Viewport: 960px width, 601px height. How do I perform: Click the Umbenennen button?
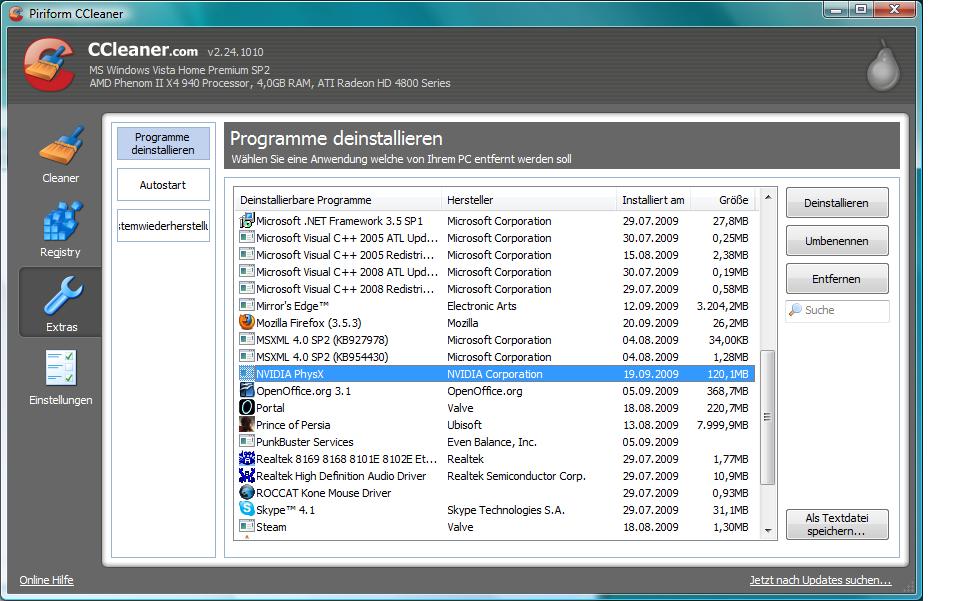tap(836, 241)
